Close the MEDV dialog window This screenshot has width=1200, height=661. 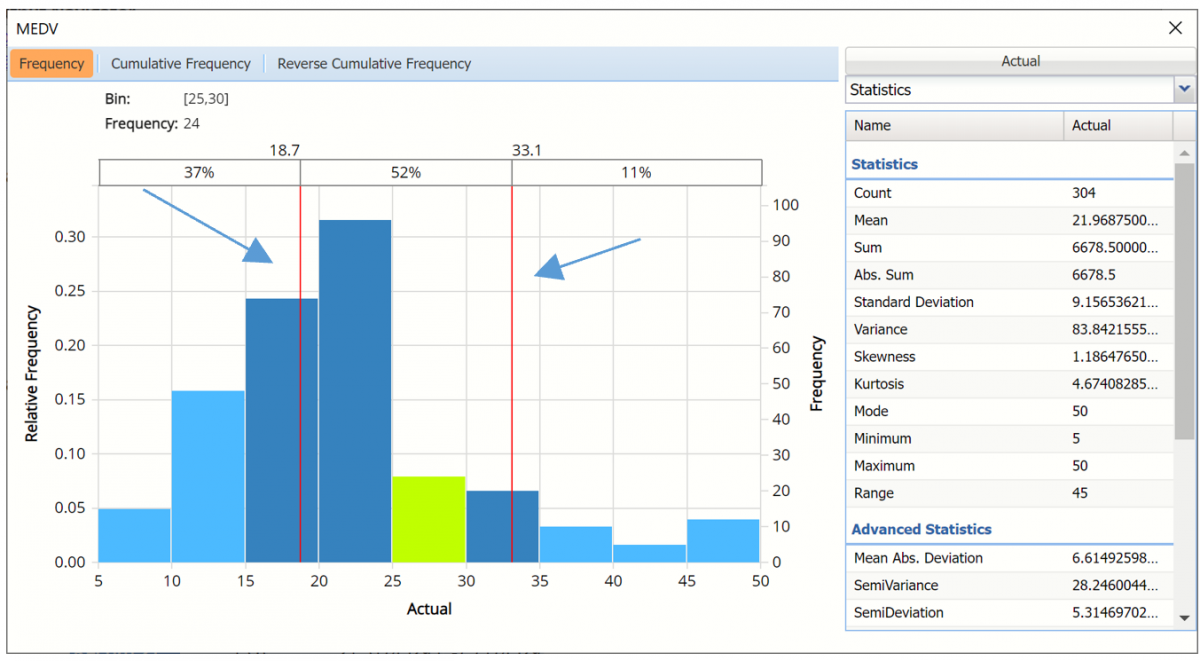[1175, 28]
